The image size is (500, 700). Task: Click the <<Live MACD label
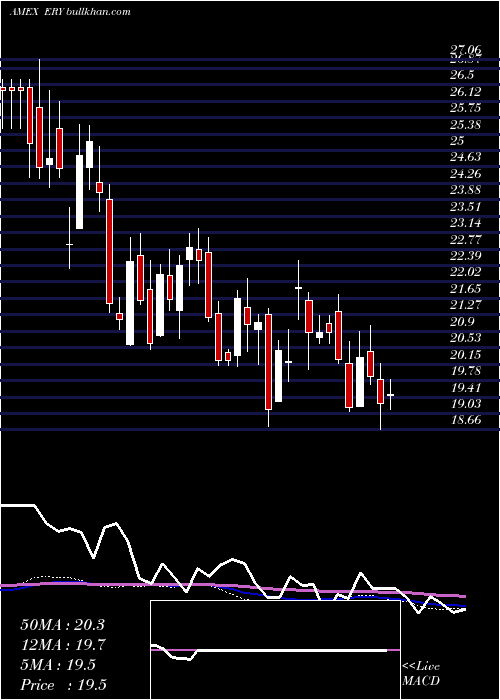coord(421,674)
